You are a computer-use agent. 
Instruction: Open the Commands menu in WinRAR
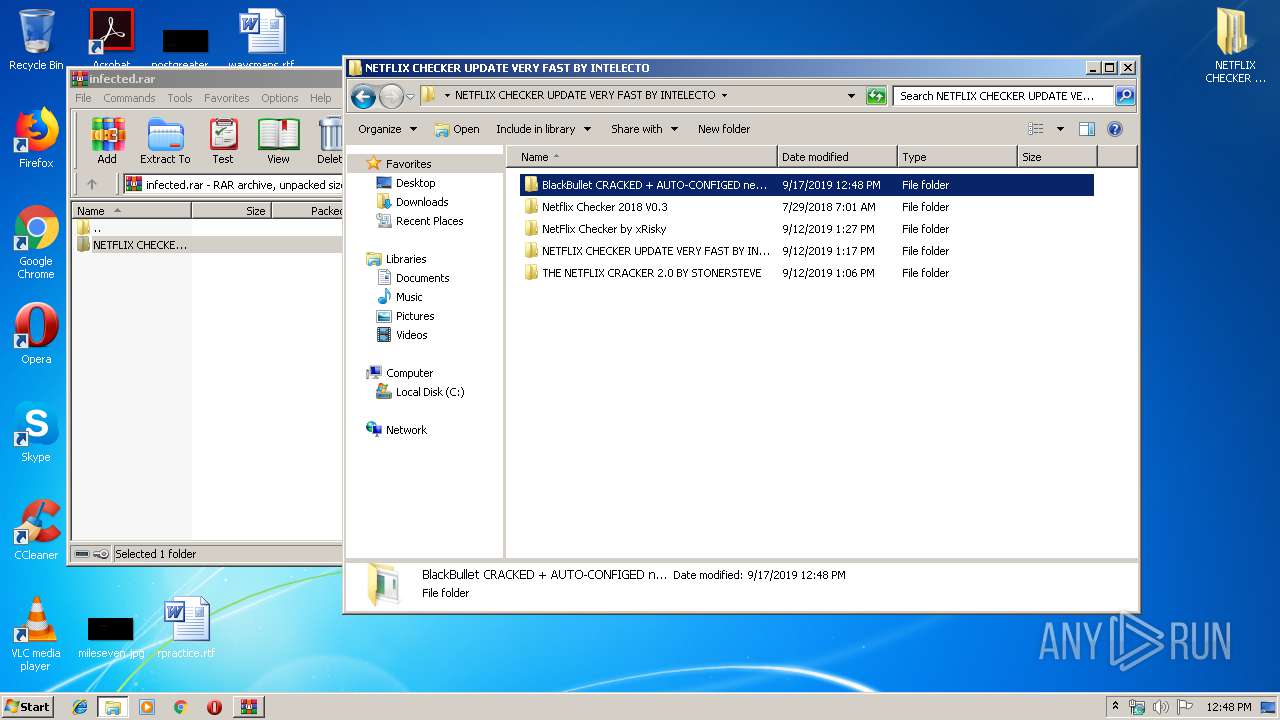click(x=129, y=98)
